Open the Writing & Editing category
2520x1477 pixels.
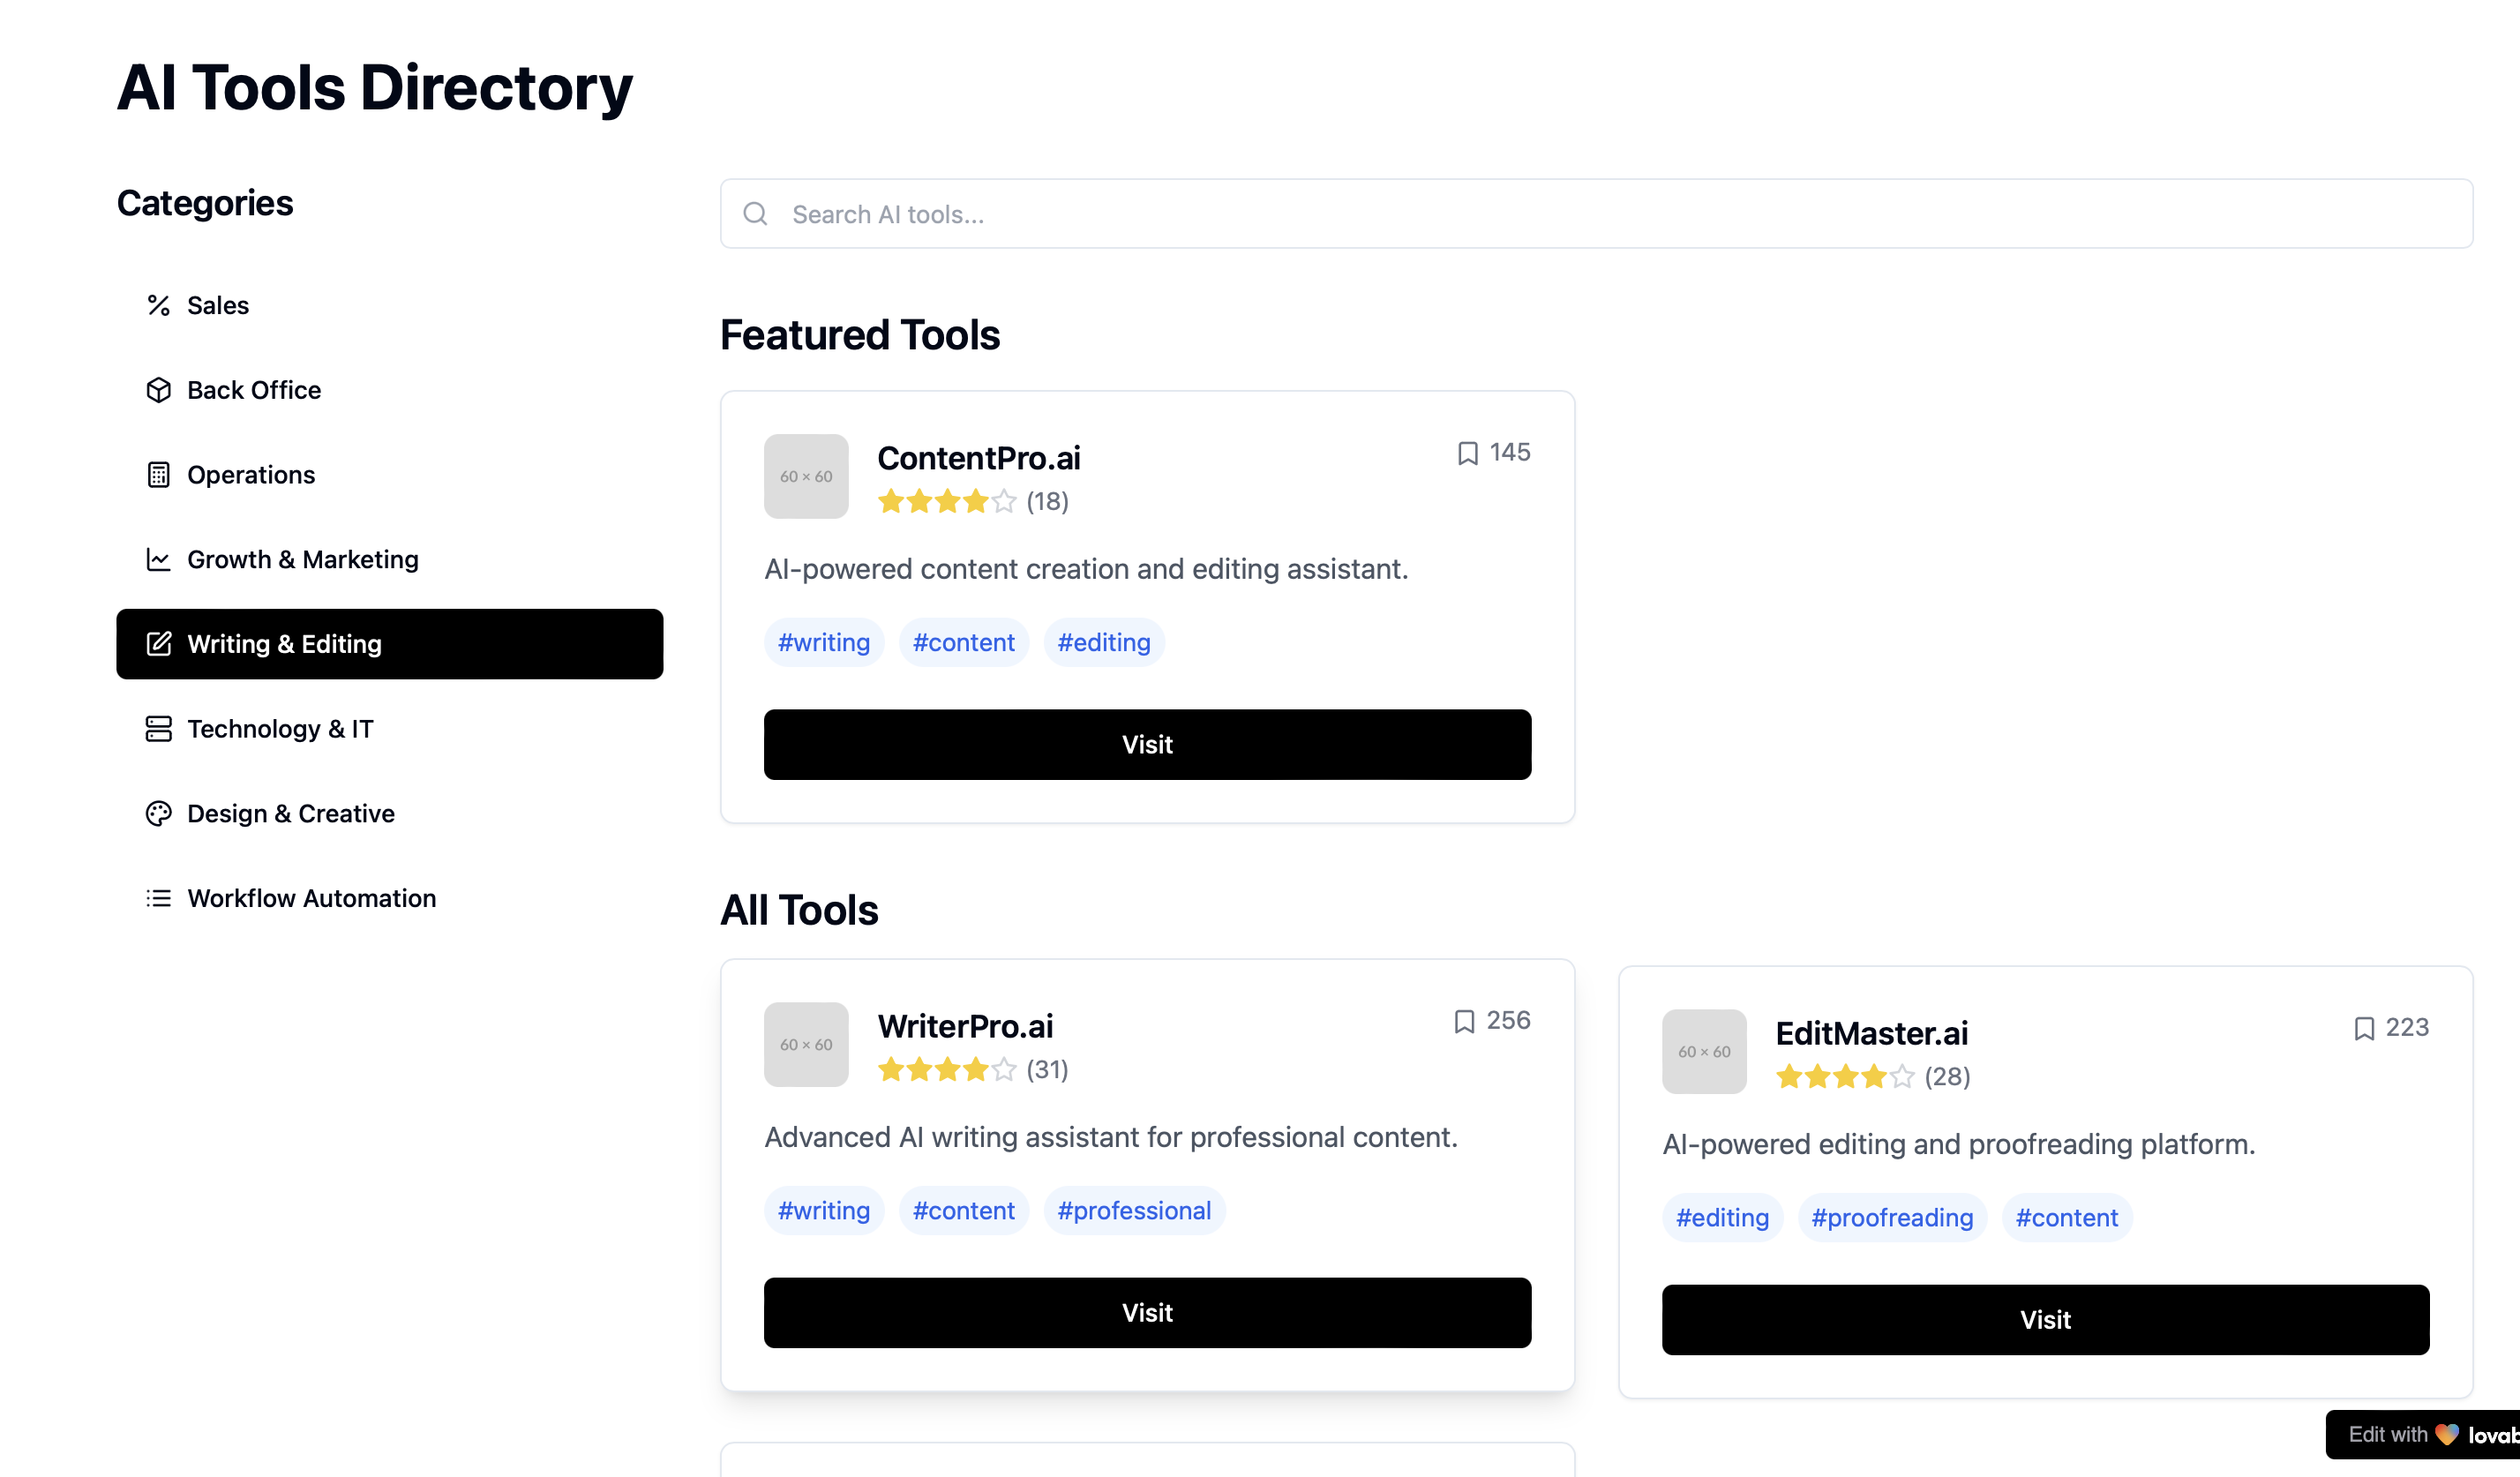pos(389,644)
